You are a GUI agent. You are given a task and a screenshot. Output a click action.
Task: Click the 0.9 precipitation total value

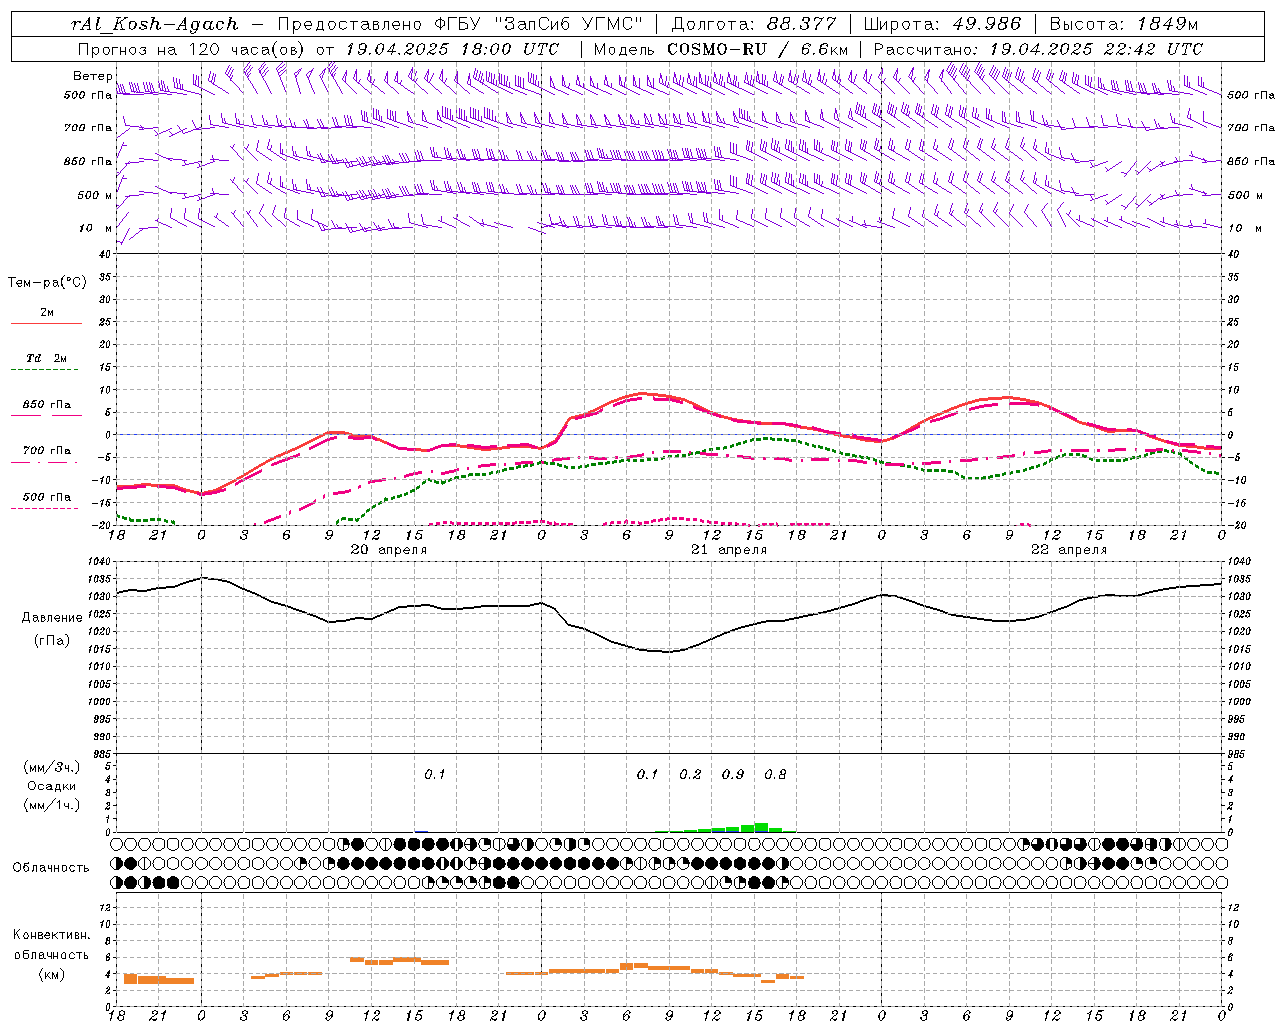[x=733, y=774]
